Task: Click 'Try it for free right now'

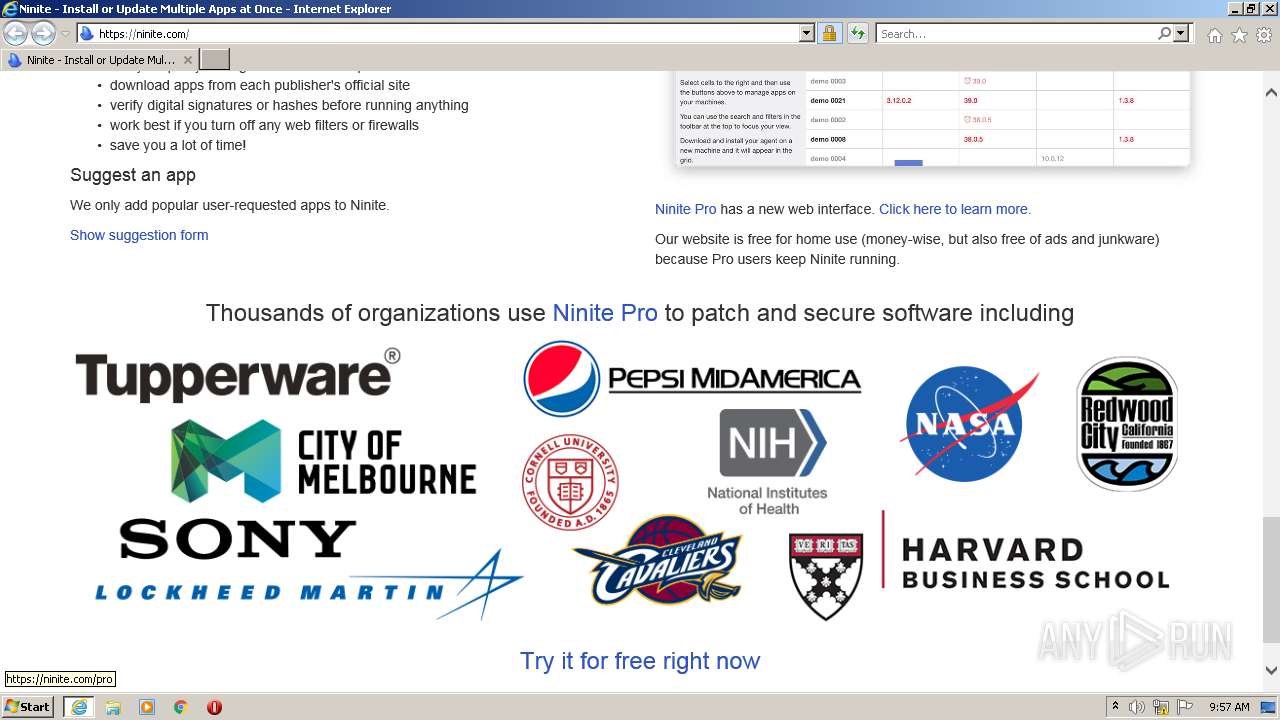Action: [x=640, y=661]
